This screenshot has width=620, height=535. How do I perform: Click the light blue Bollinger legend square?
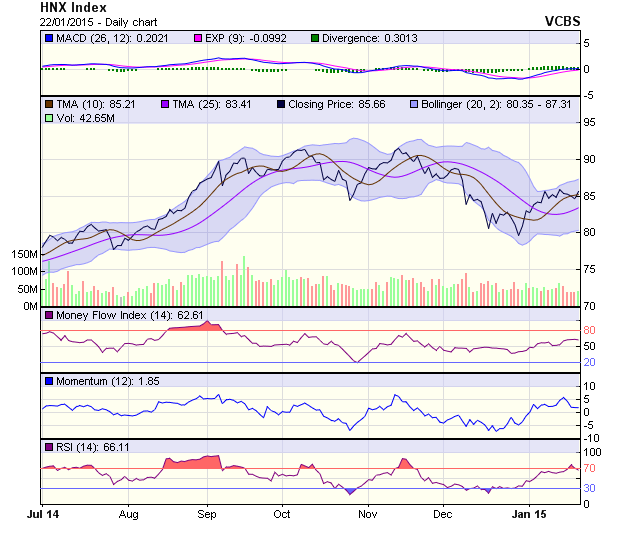tap(412, 104)
